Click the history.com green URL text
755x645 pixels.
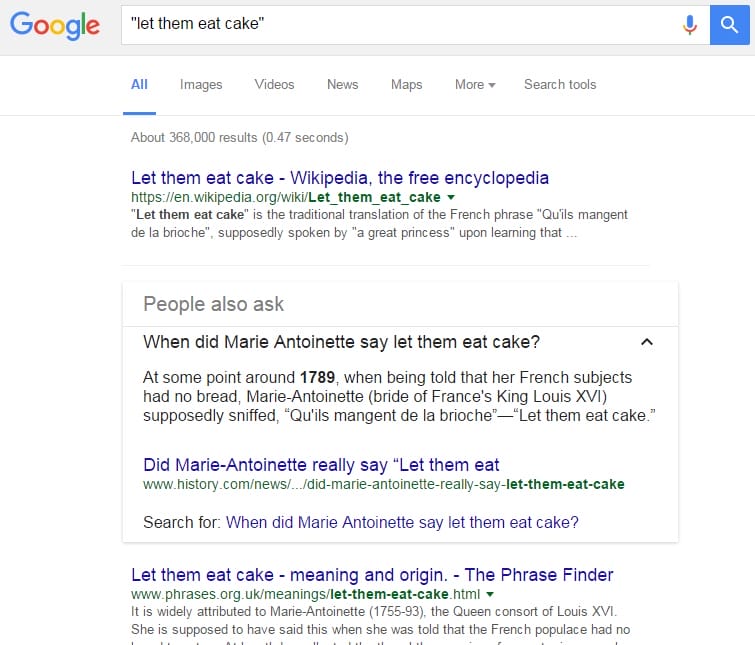pos(383,485)
